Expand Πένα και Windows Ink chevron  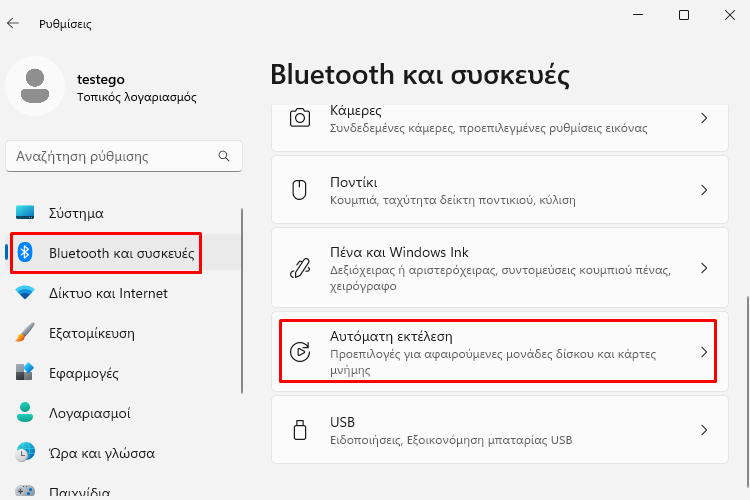pyautogui.click(x=704, y=268)
